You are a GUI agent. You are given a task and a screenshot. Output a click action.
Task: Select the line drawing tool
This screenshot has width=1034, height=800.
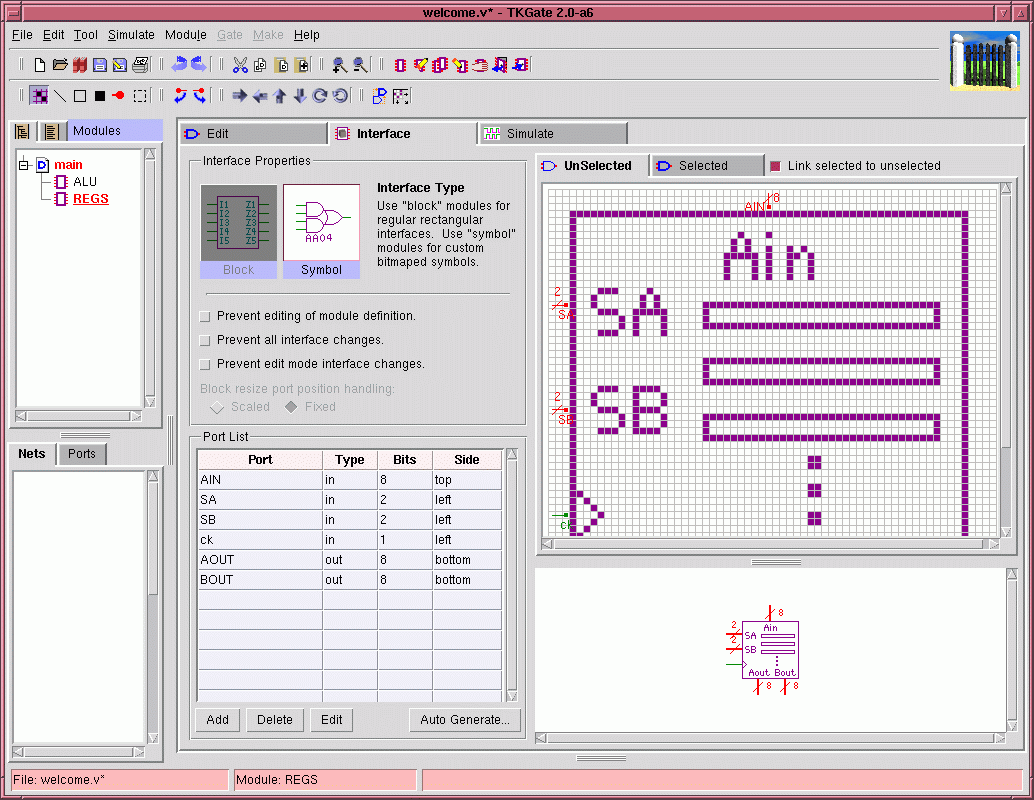pos(60,96)
